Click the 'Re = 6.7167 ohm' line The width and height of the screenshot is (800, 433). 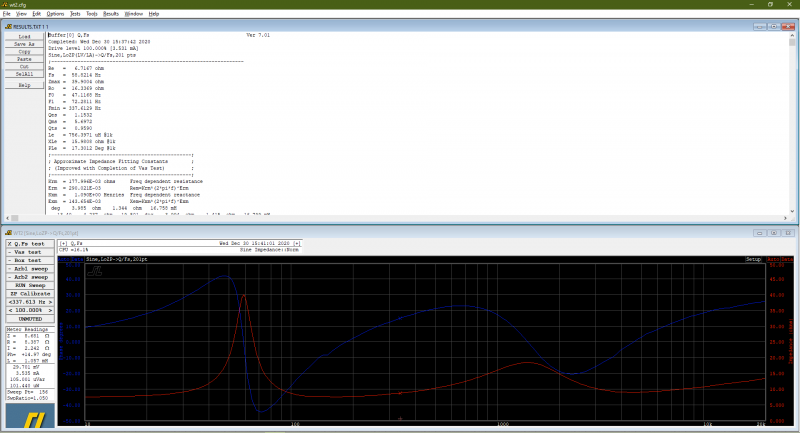76,68
